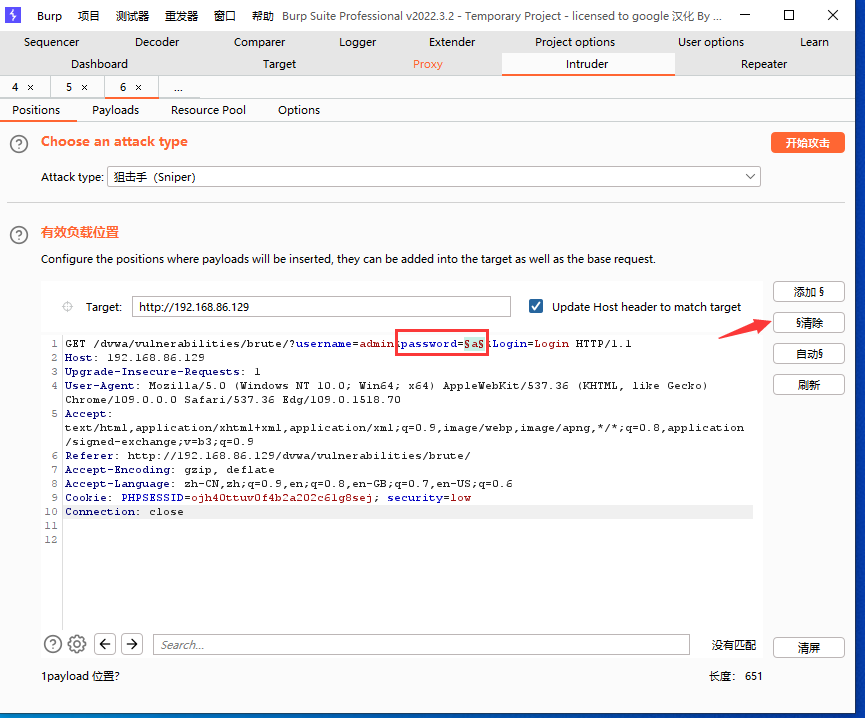The width and height of the screenshot is (865, 718).
Task: Click the 清屏 clear button
Action: click(808, 647)
